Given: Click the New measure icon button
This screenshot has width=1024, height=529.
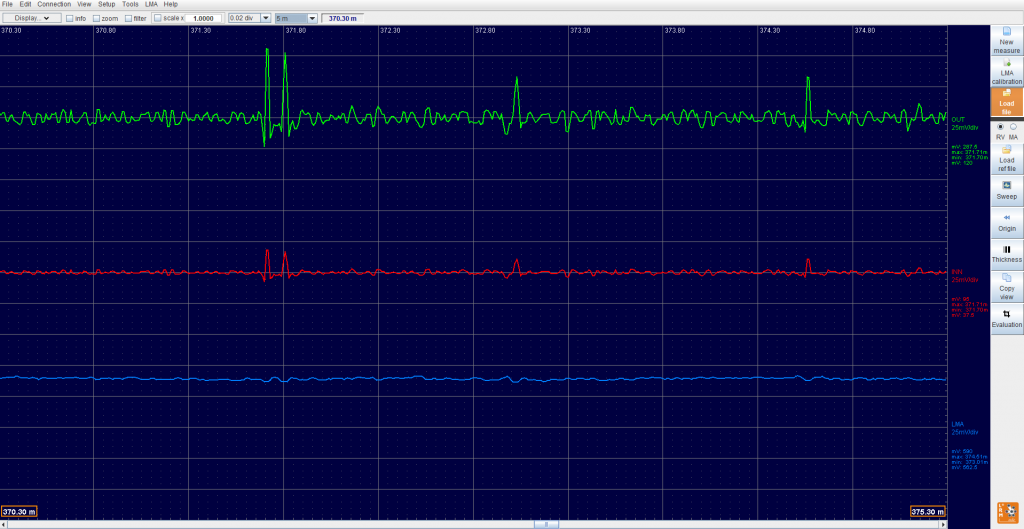Looking at the screenshot, I should (x=1006, y=40).
